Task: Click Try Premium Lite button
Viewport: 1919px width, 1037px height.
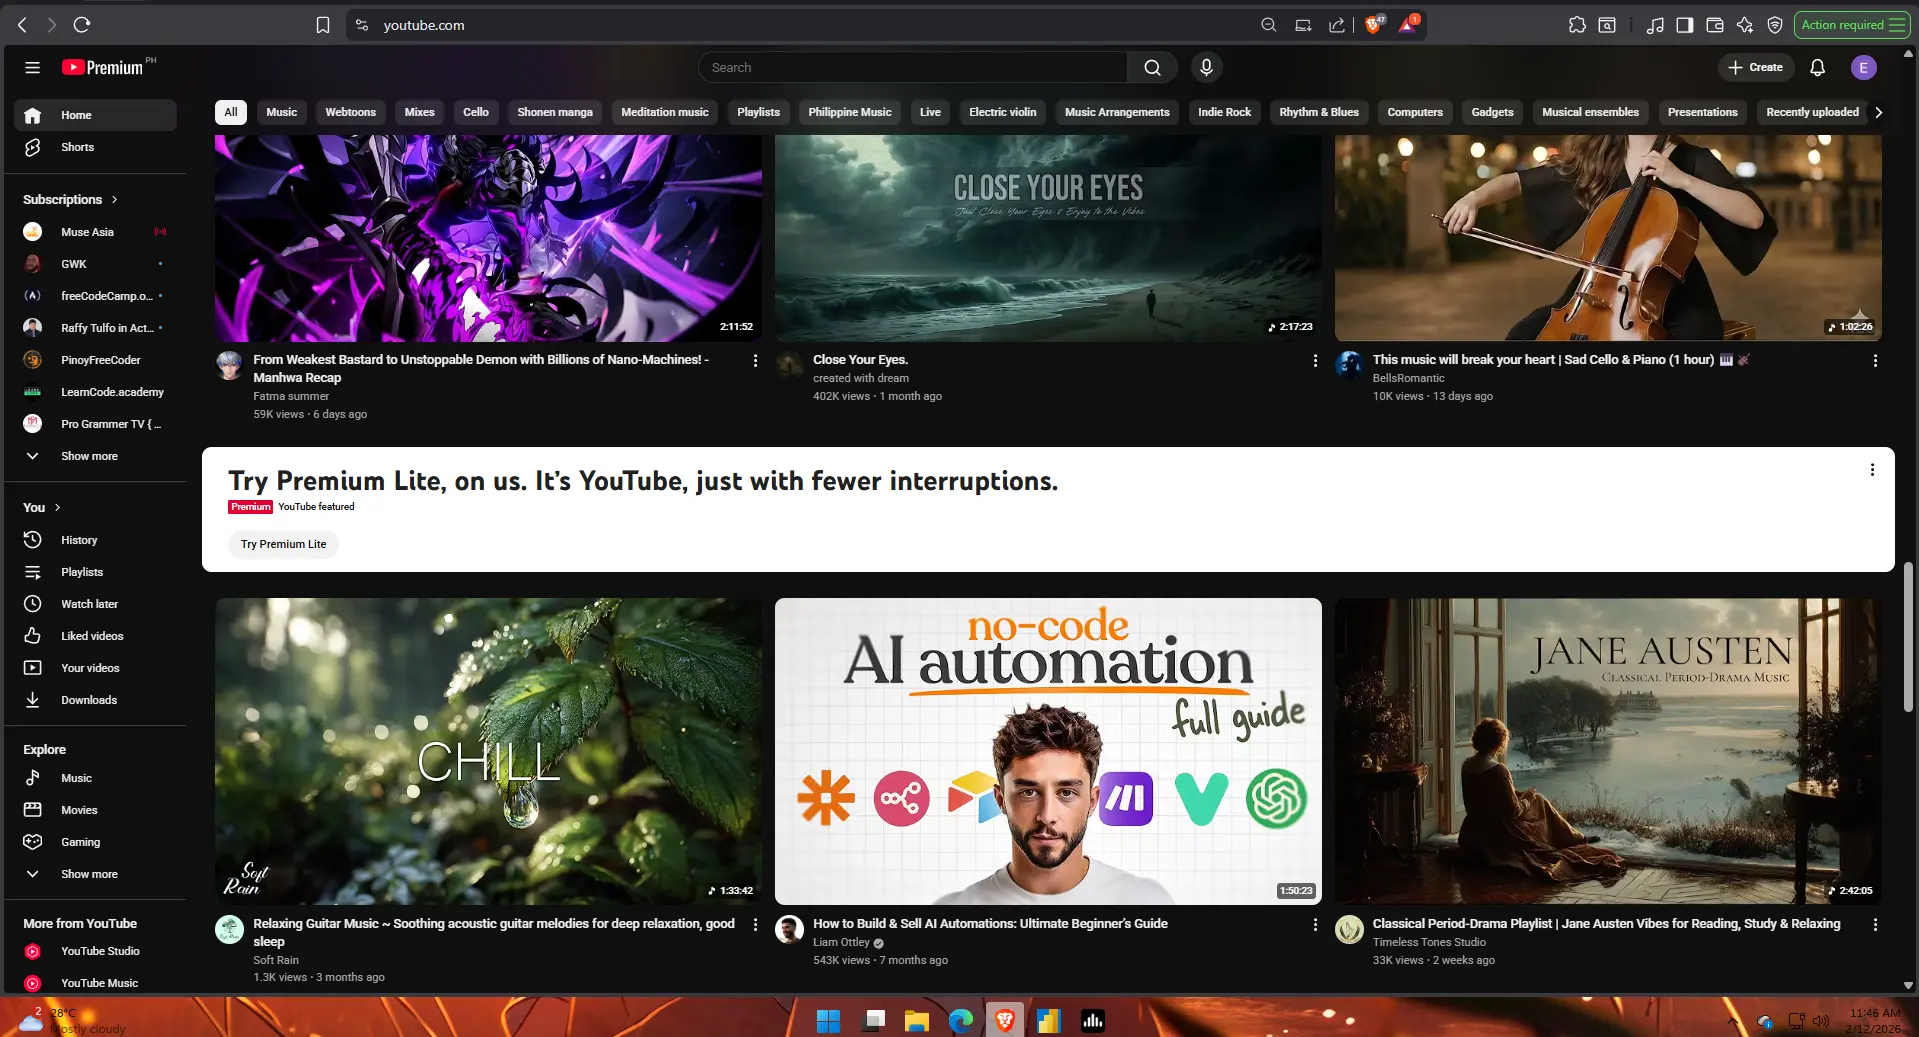Action: (x=283, y=544)
